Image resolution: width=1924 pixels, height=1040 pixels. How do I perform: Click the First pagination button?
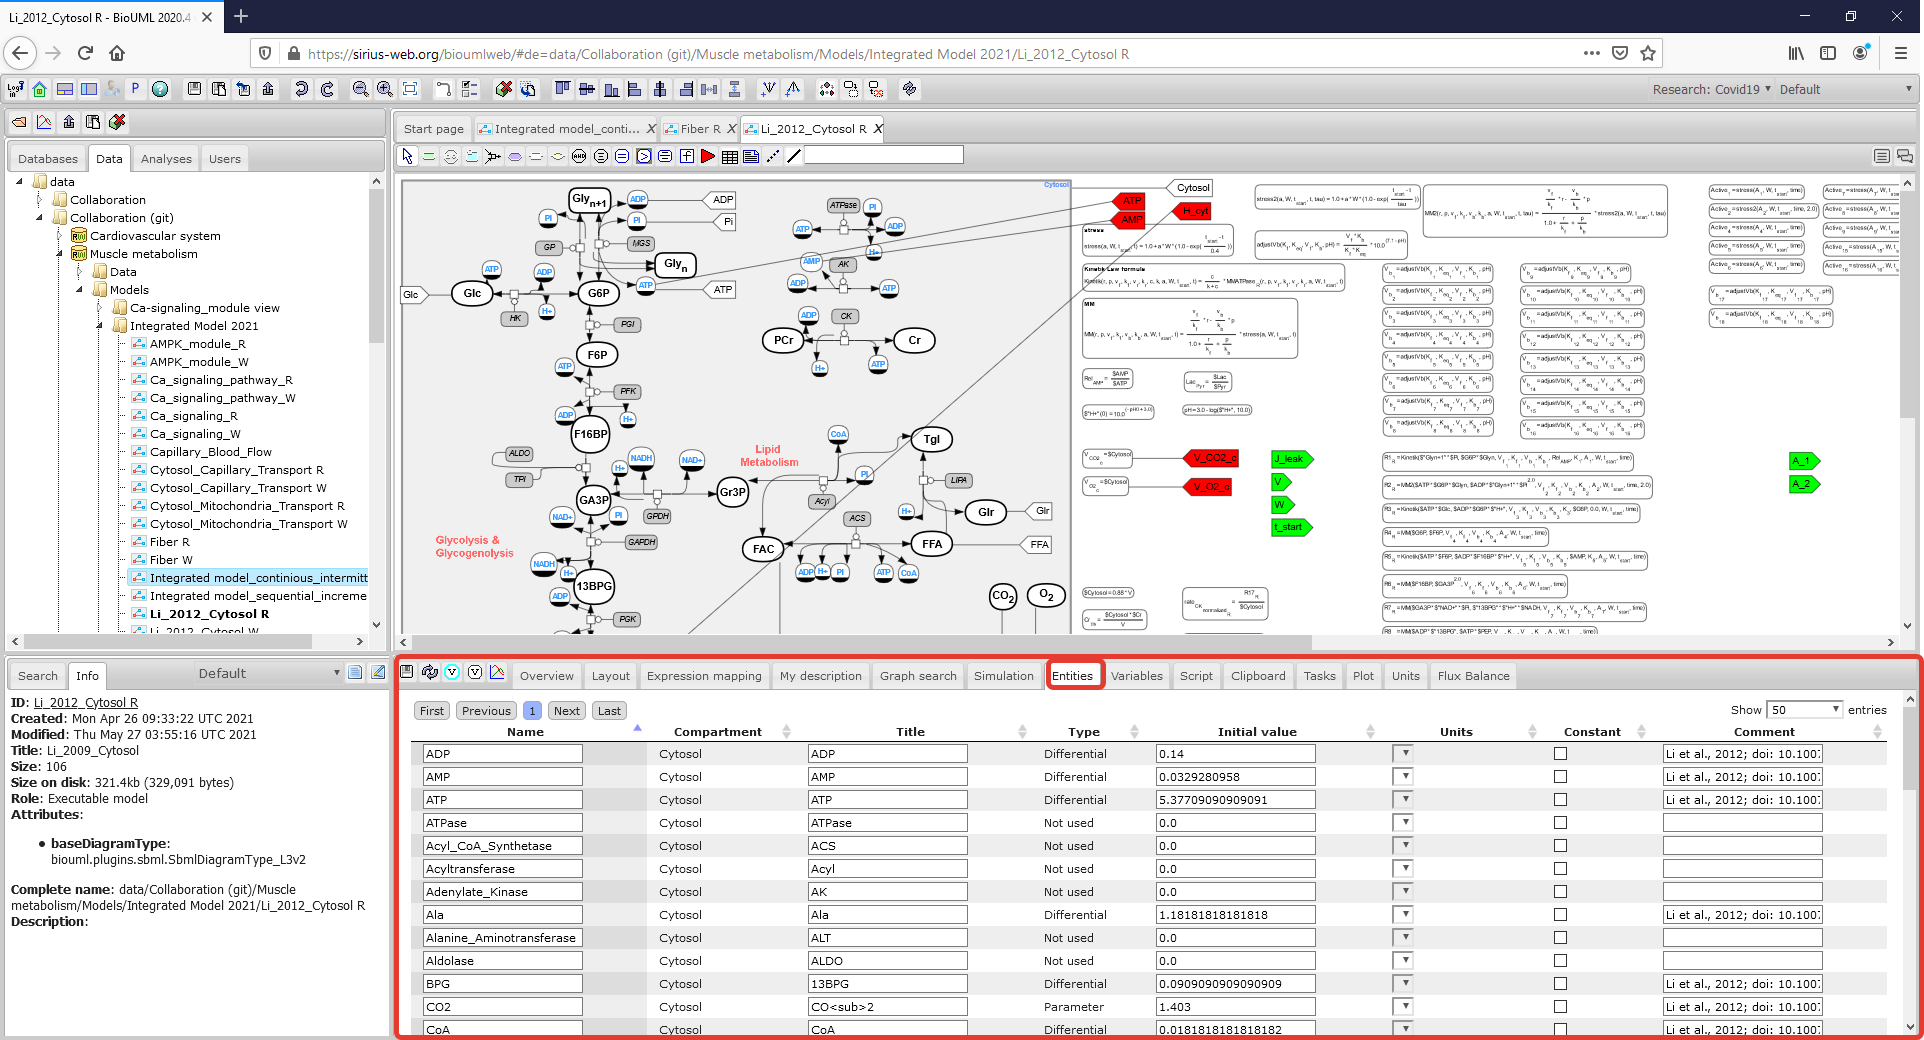[x=432, y=711]
